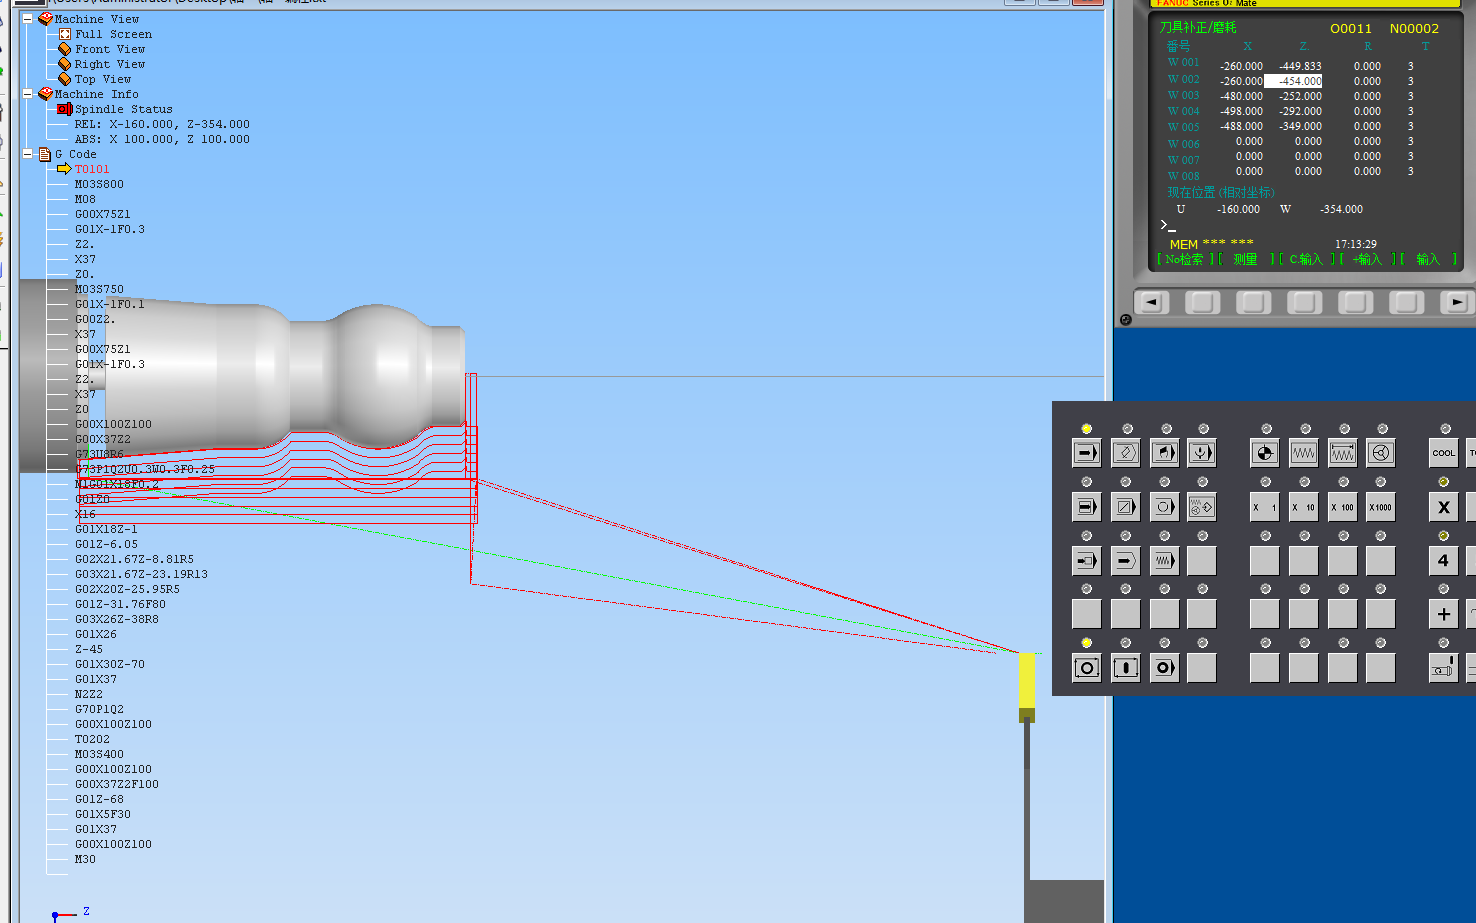Switch to Top View

click(x=103, y=79)
